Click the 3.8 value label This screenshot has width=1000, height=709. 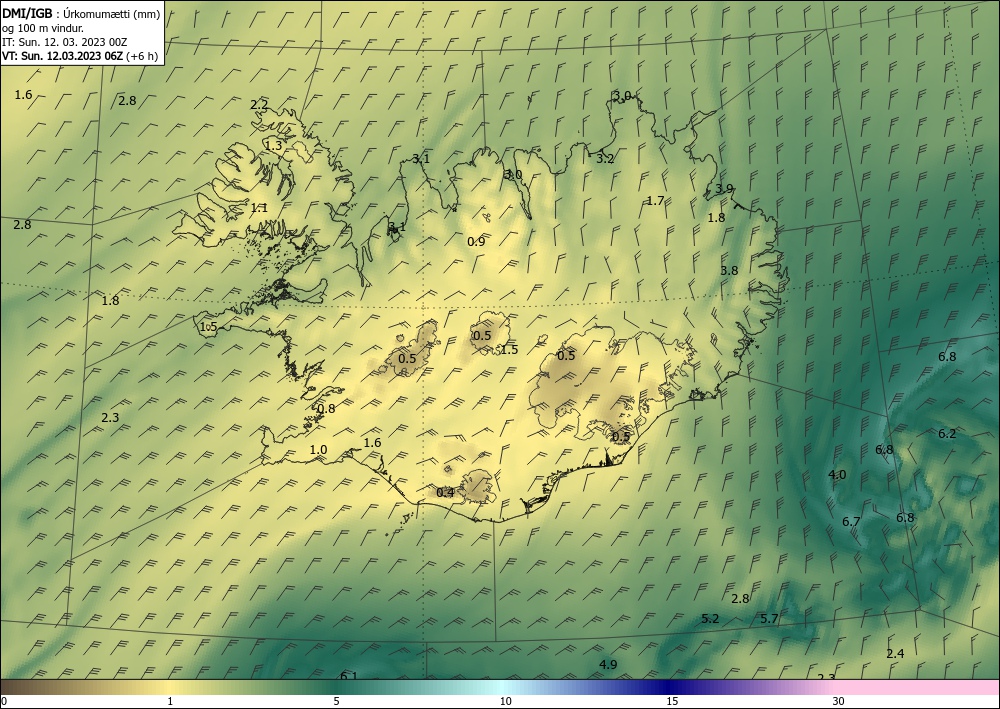[x=729, y=270]
